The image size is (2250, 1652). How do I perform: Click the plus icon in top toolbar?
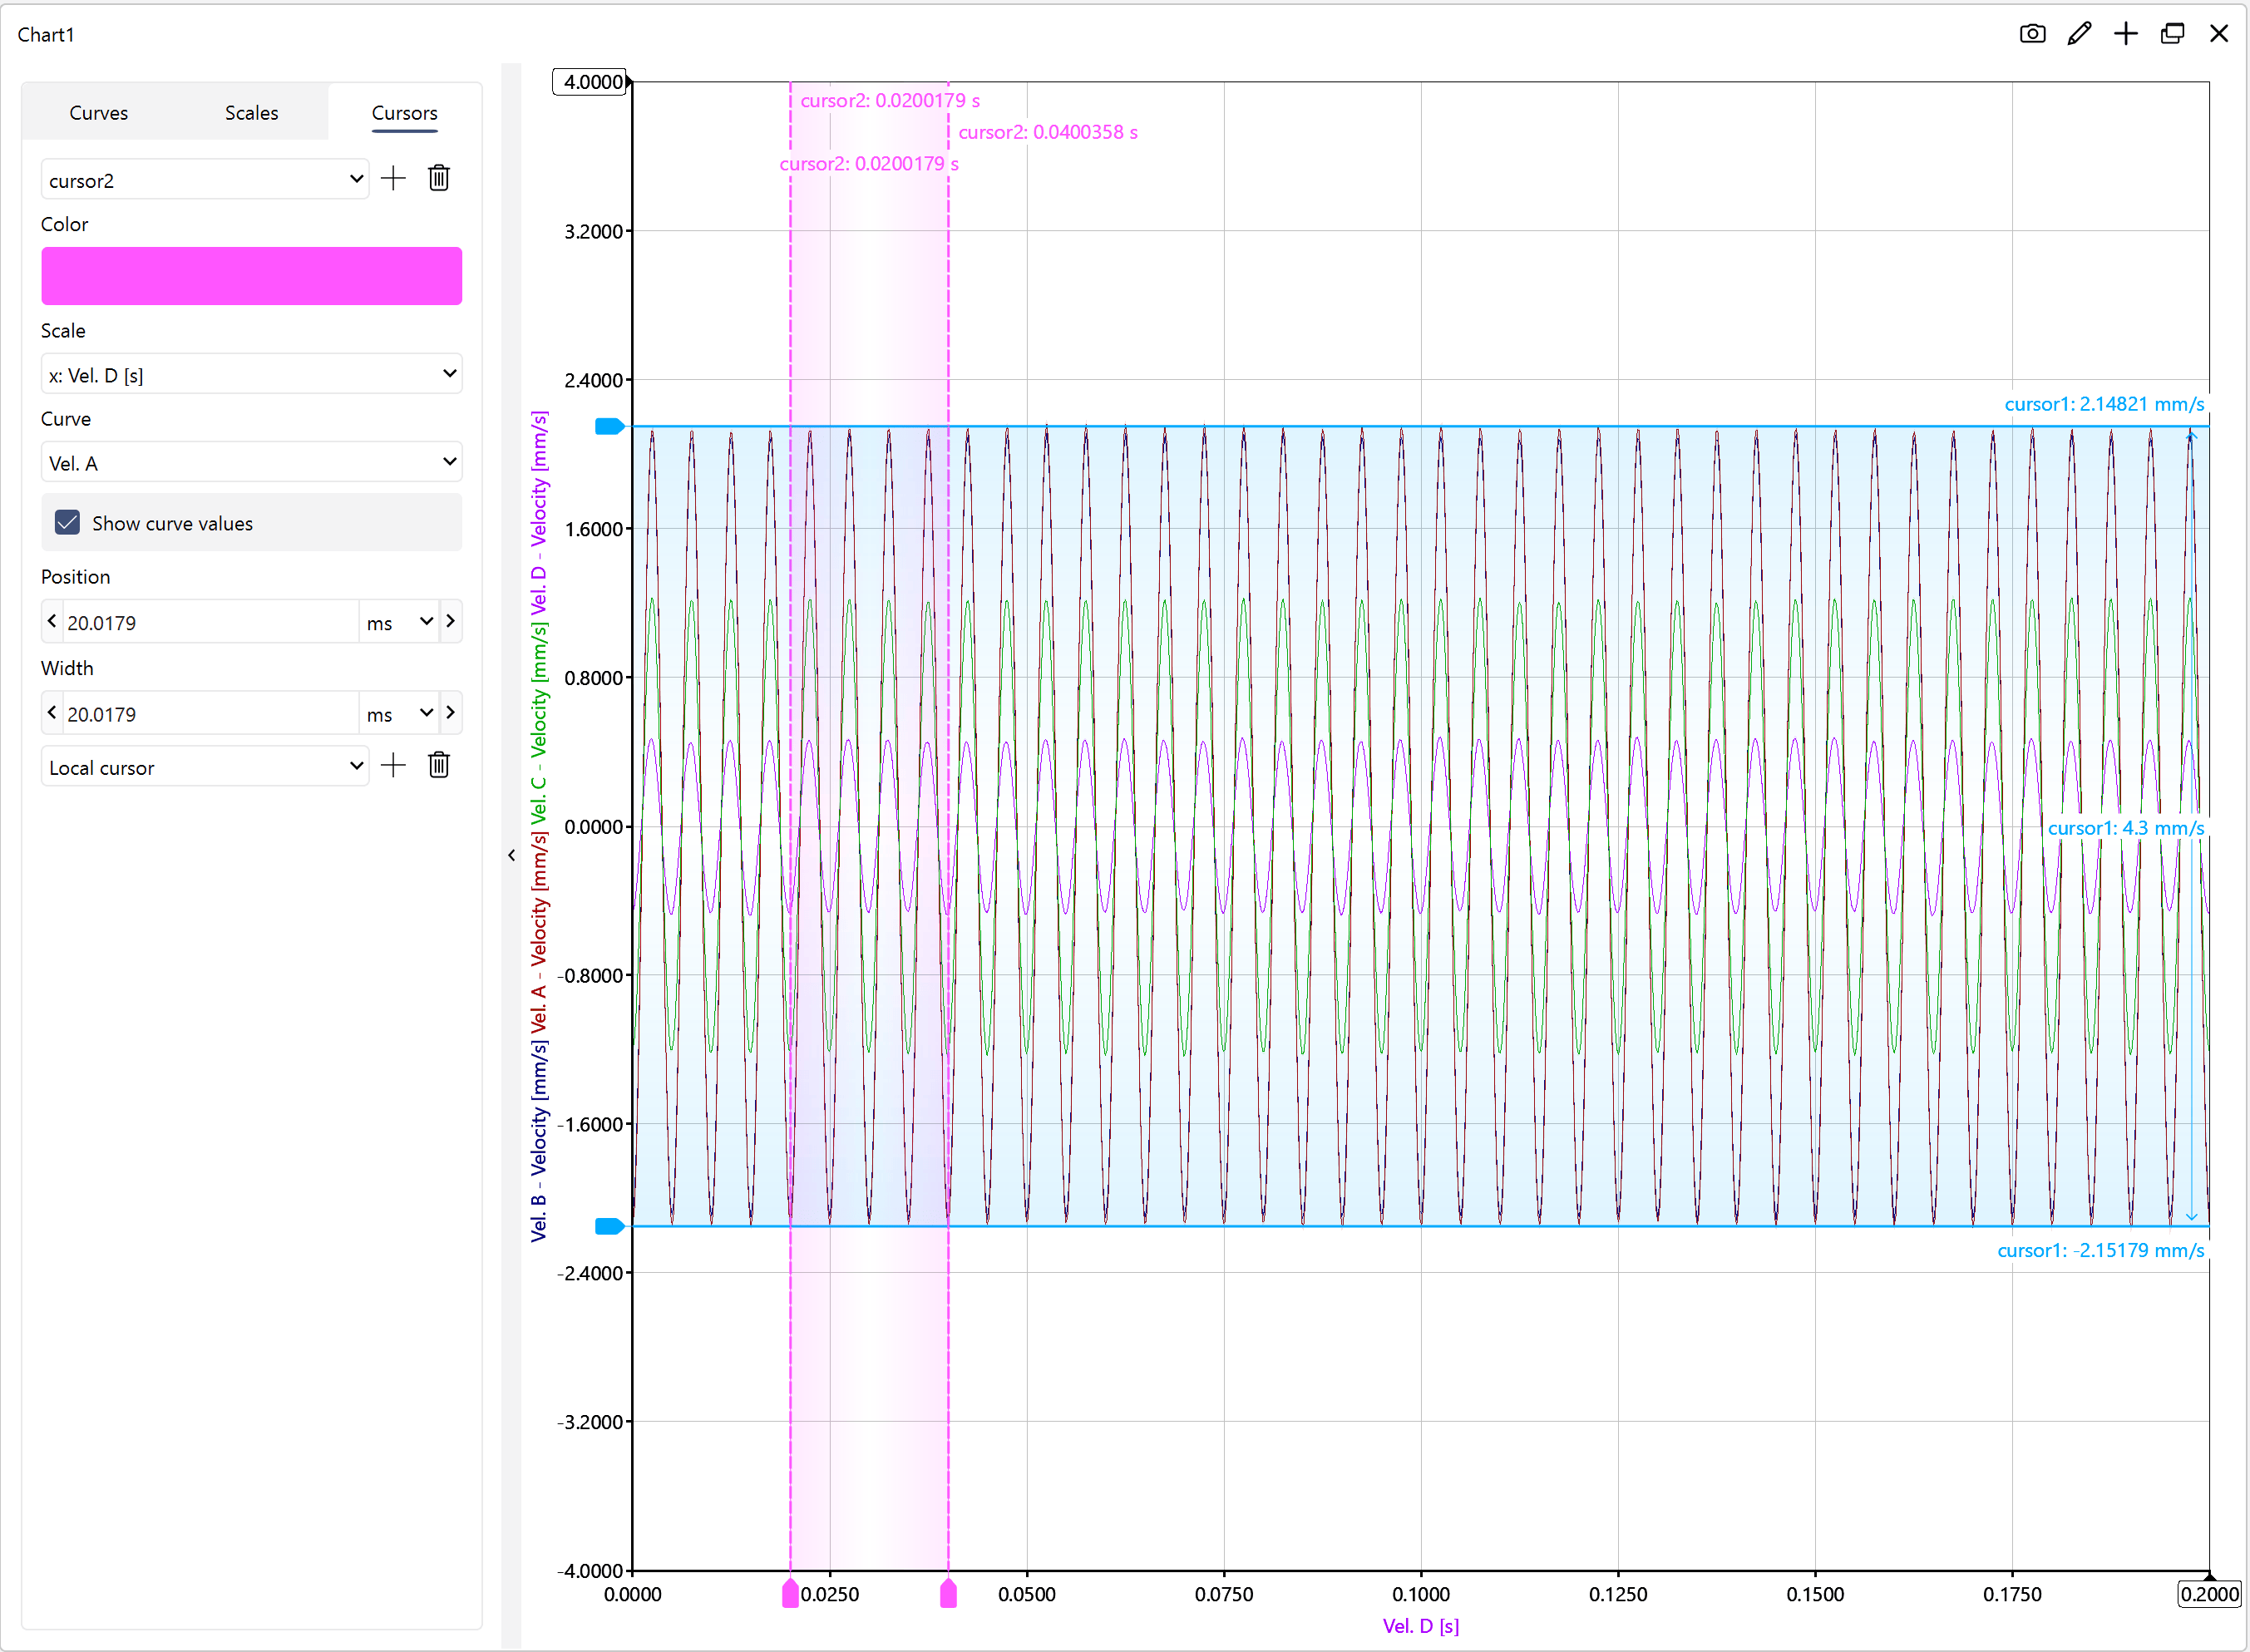click(x=2126, y=34)
